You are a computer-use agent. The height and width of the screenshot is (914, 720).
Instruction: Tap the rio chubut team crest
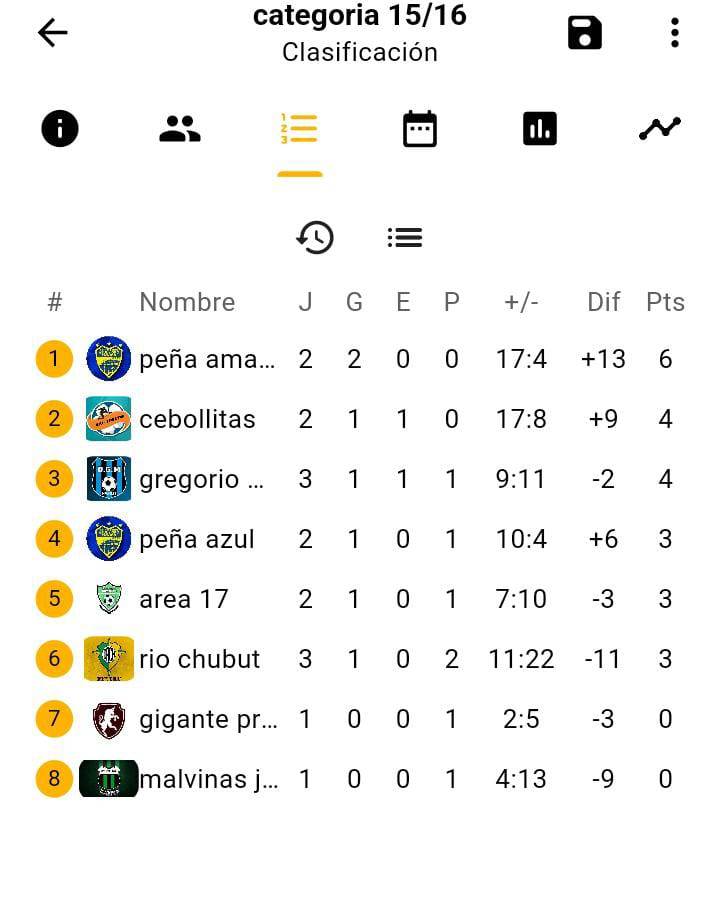click(108, 659)
